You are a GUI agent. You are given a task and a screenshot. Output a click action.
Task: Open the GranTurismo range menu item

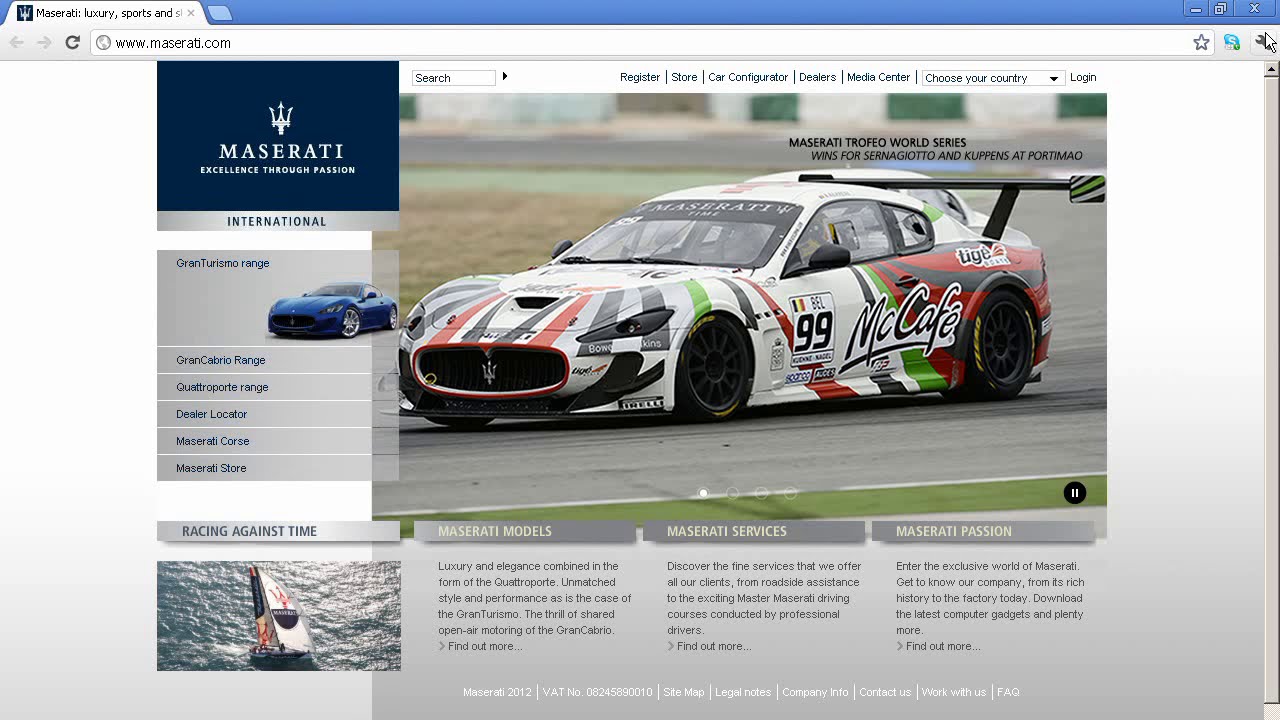coord(223,263)
